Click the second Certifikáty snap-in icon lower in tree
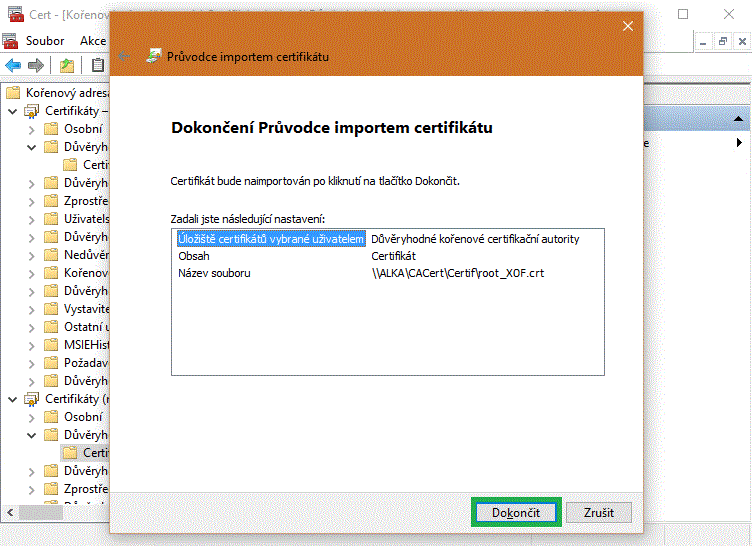This screenshot has width=752, height=546. pyautogui.click(x=32, y=399)
